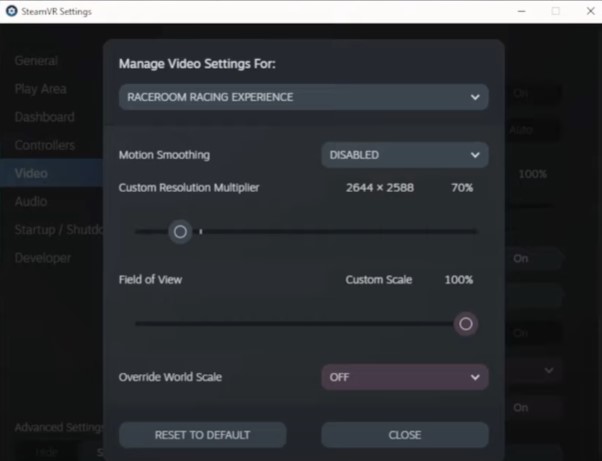
Task: Select the Developer settings tab
Action: pyautogui.click(x=43, y=258)
